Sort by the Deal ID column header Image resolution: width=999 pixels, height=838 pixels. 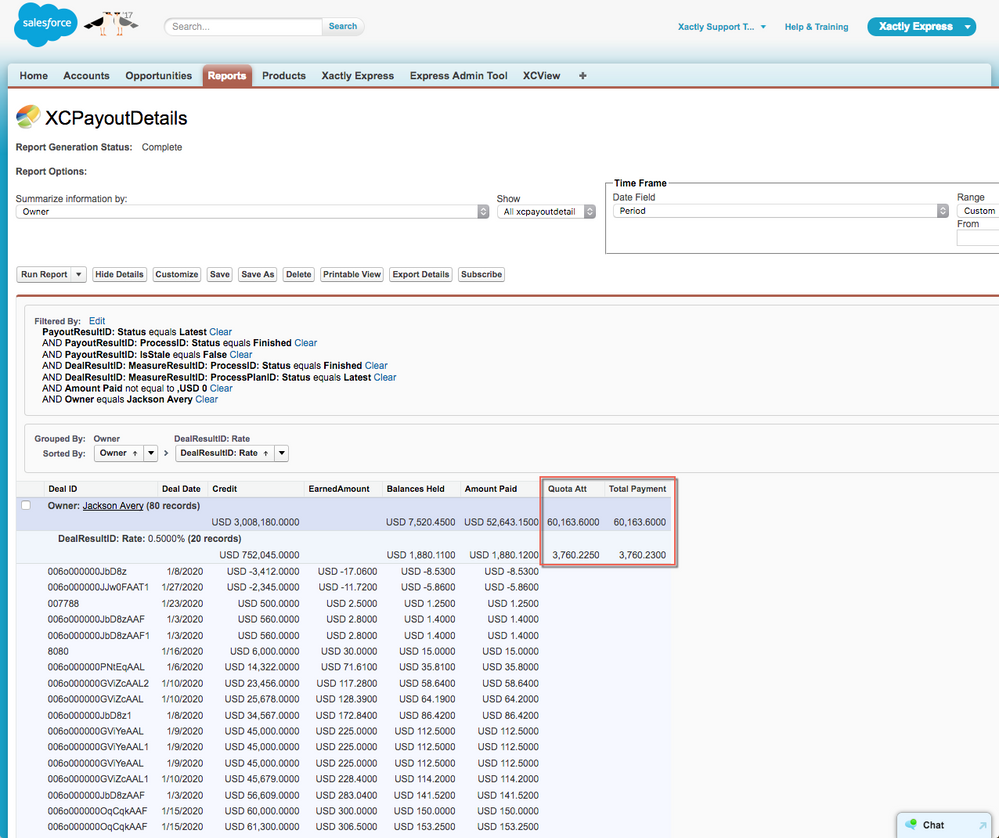[62, 489]
